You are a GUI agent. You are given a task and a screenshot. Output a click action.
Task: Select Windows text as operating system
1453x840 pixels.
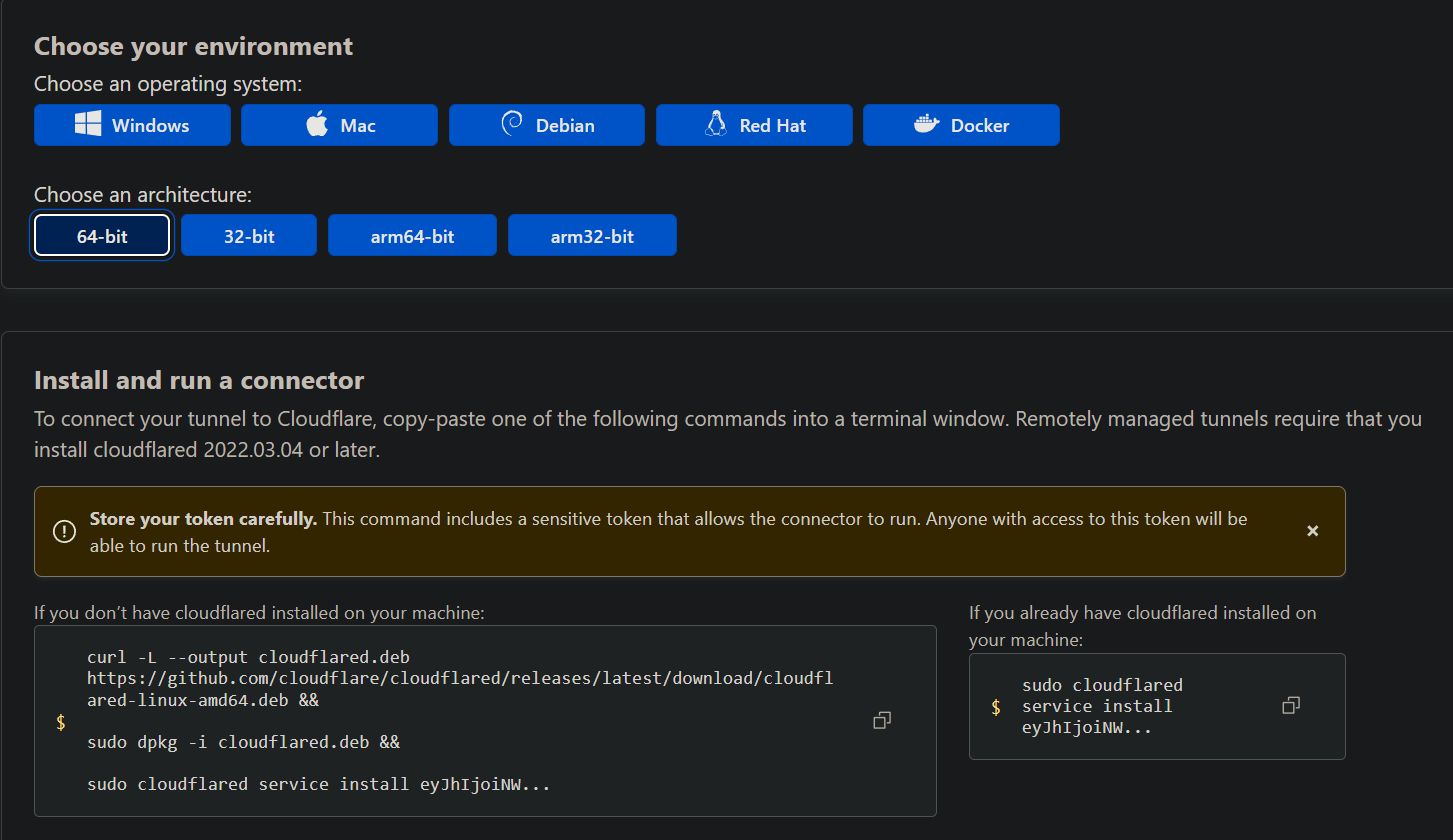pyautogui.click(x=151, y=125)
